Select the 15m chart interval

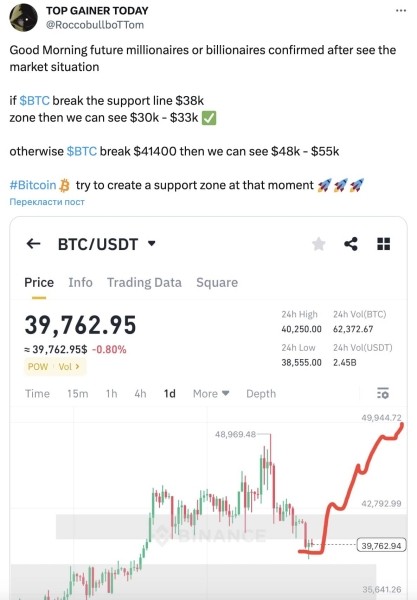[78, 393]
